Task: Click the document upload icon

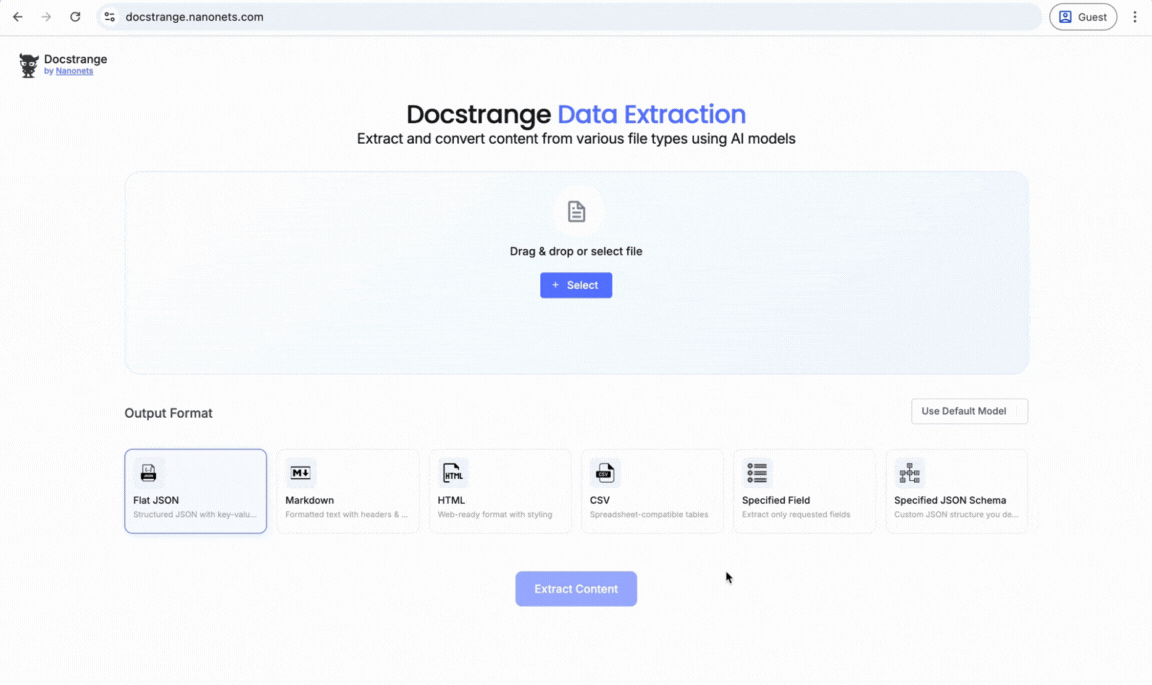Action: (x=576, y=210)
